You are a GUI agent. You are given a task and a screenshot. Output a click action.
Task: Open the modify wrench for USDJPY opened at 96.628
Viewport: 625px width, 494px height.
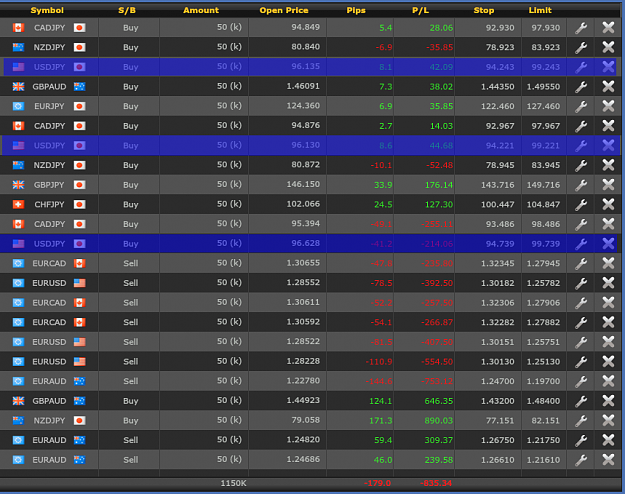581,244
